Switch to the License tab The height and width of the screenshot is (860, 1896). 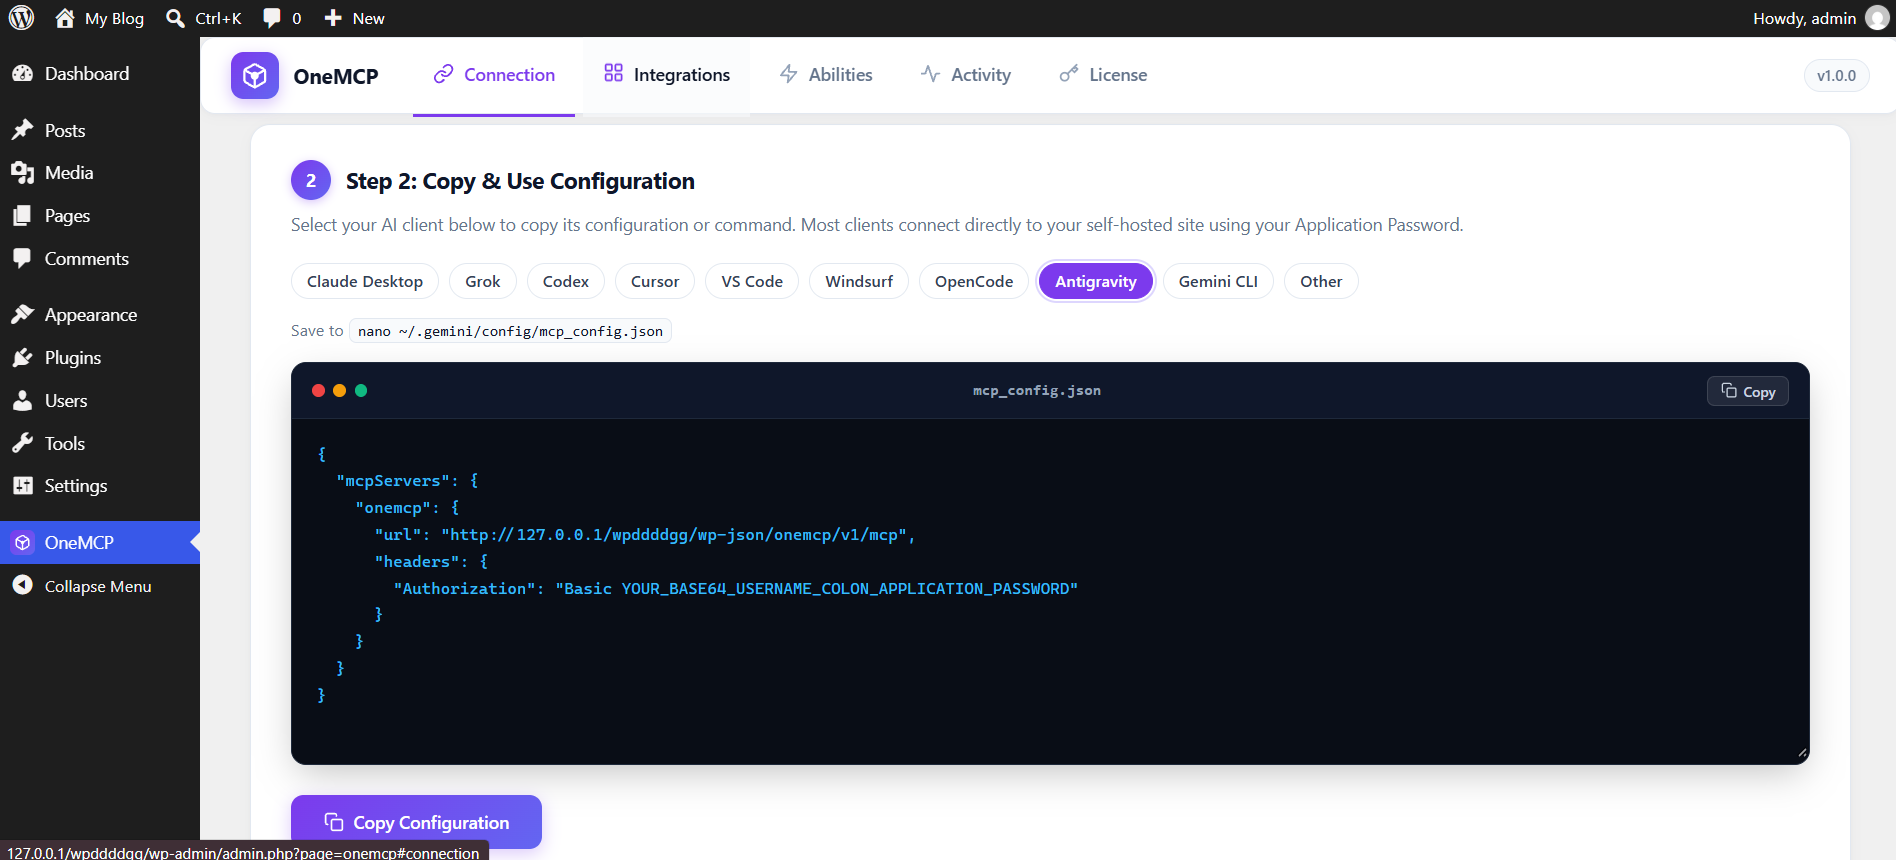(x=1104, y=75)
